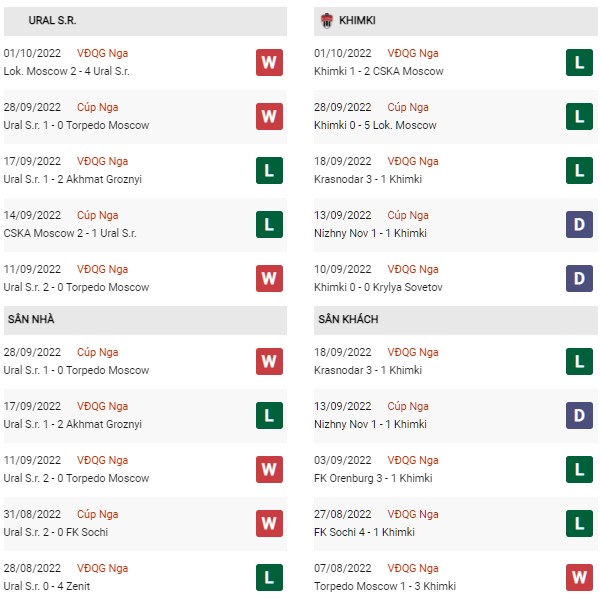Open the match Krasnodar 3-1 Khimki in recent form
The width and height of the screenshot is (600, 599).
click(368, 179)
